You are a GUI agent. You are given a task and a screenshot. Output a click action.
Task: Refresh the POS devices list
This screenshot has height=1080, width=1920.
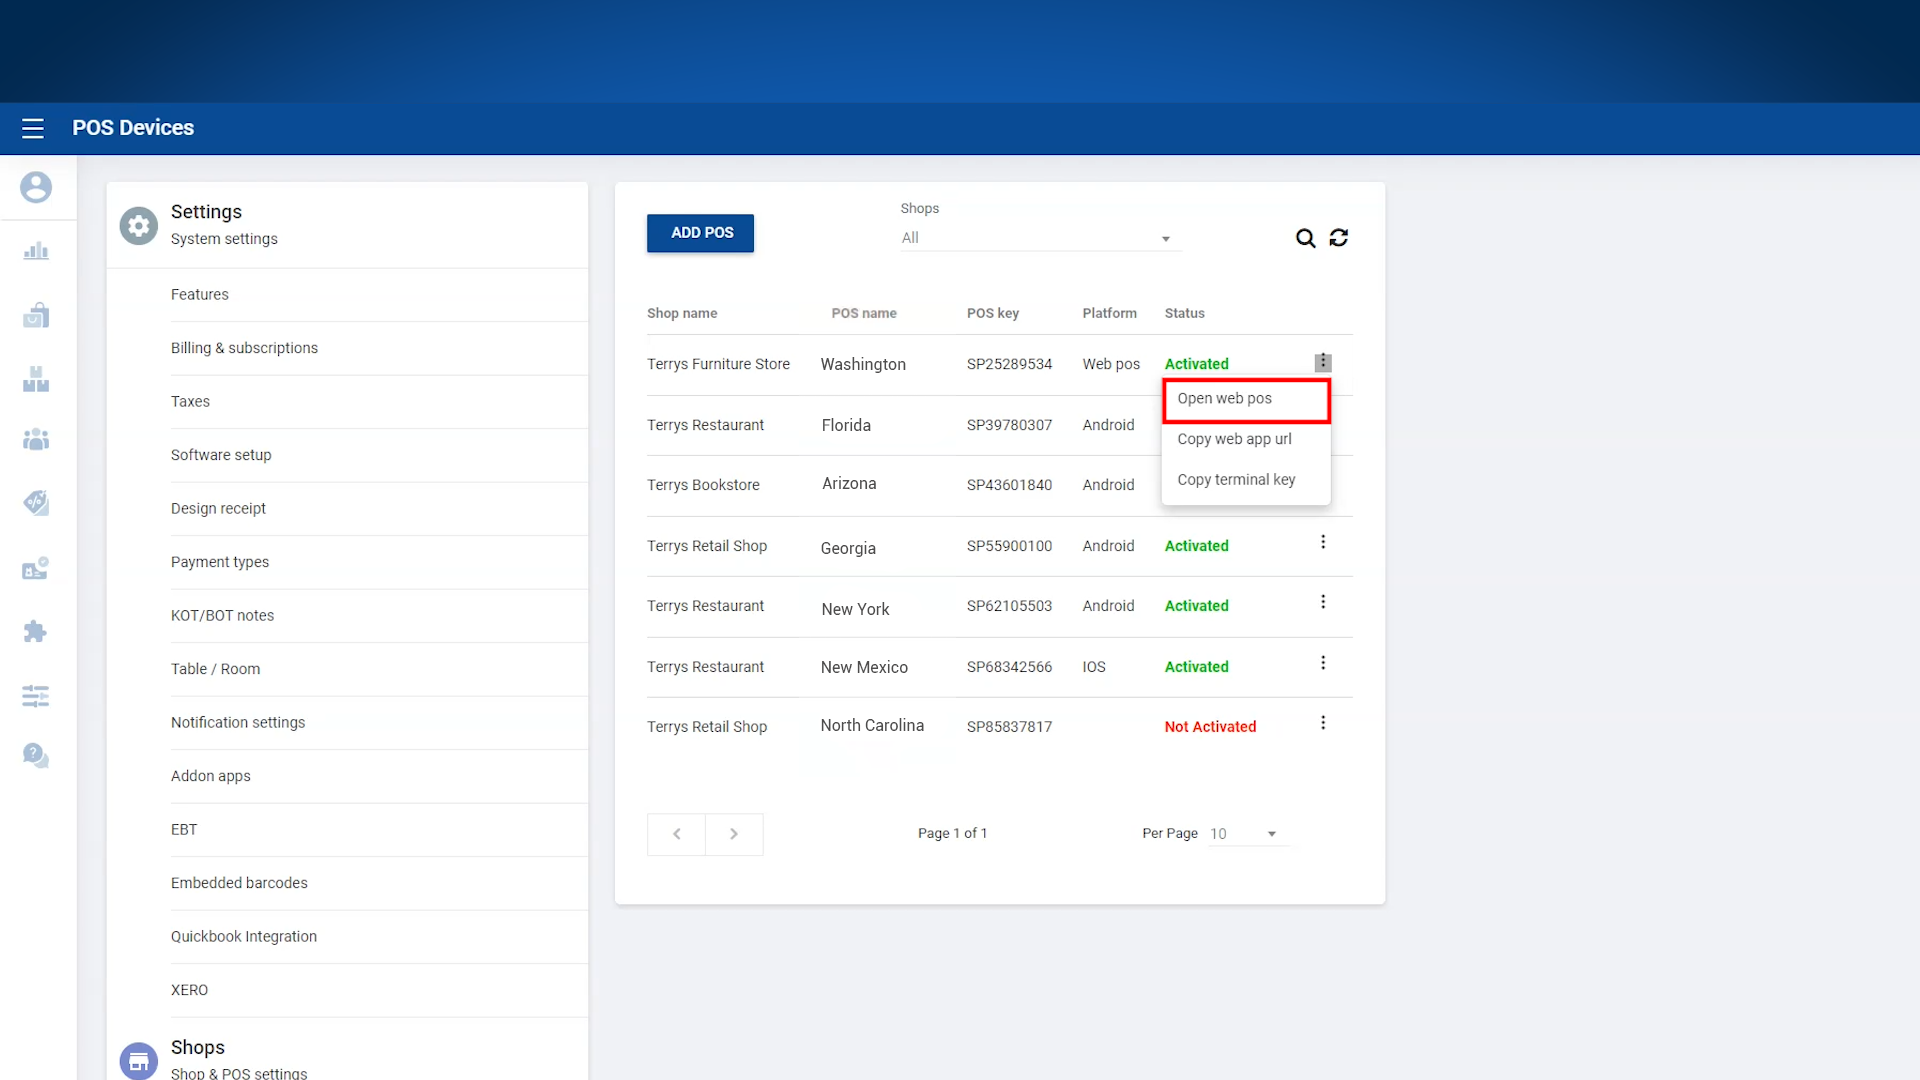coord(1339,238)
